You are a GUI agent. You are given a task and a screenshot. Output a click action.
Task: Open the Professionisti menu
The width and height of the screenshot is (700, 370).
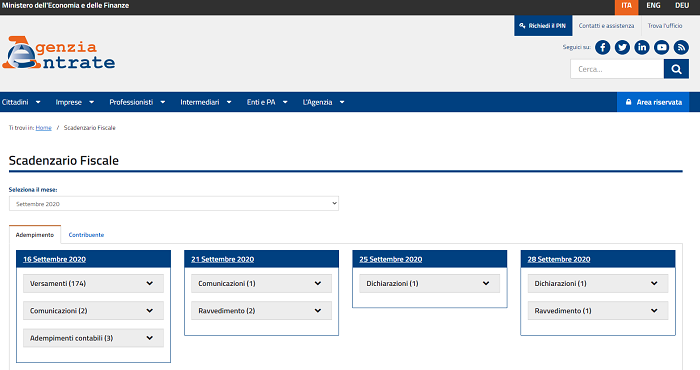[x=137, y=102]
